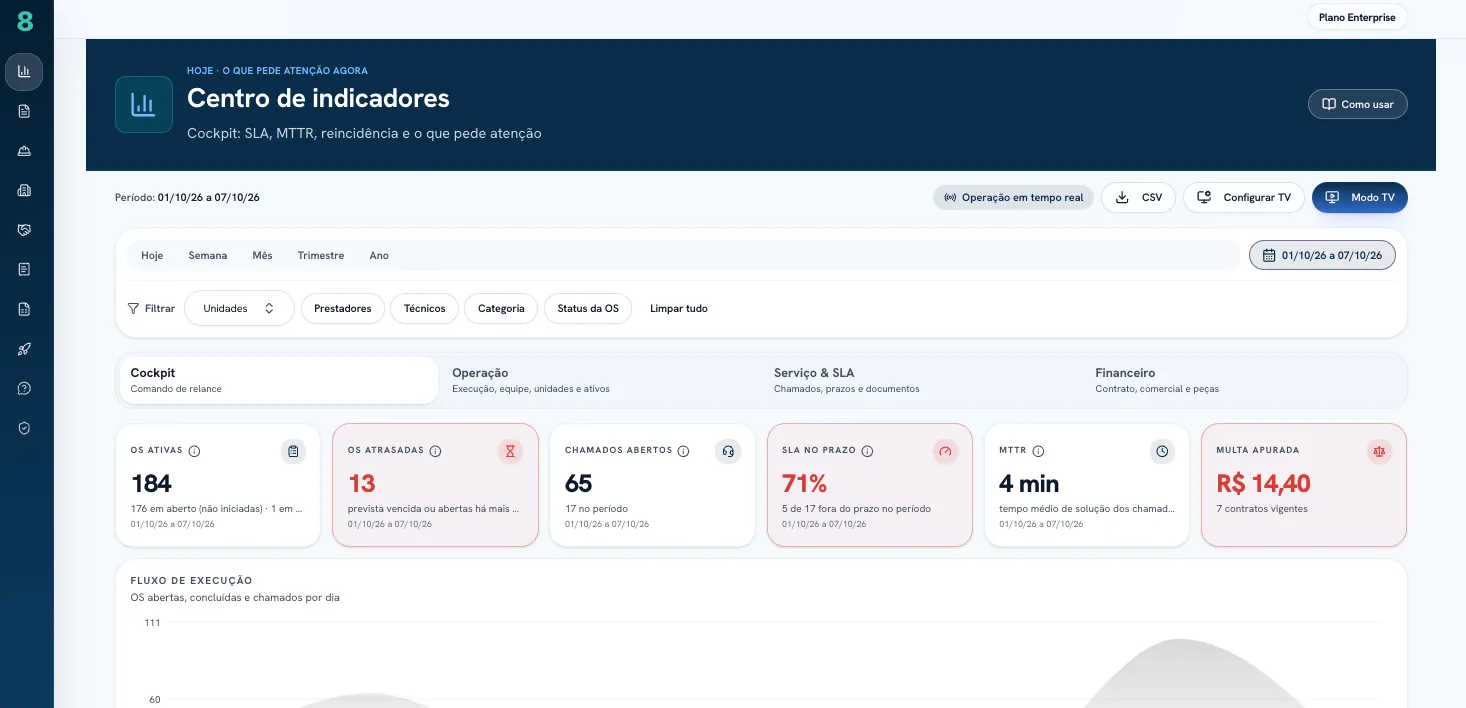Click the hourglass icon on OS Atrasadas card
This screenshot has width=1466, height=708.
[510, 452]
